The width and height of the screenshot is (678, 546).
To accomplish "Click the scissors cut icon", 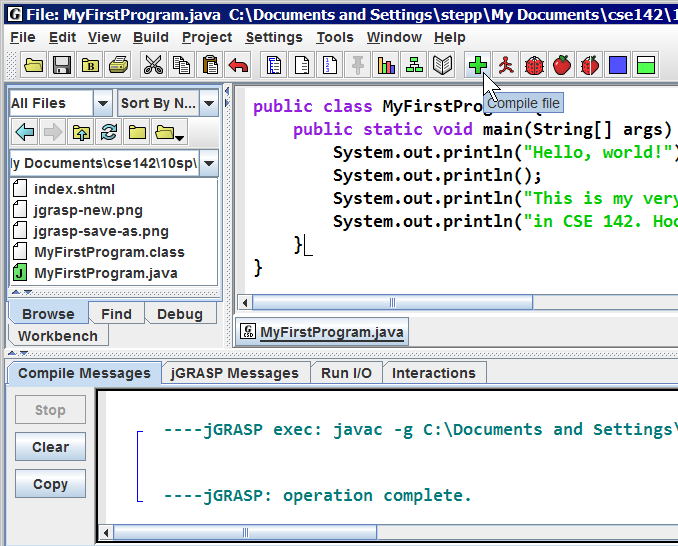I will (153, 66).
